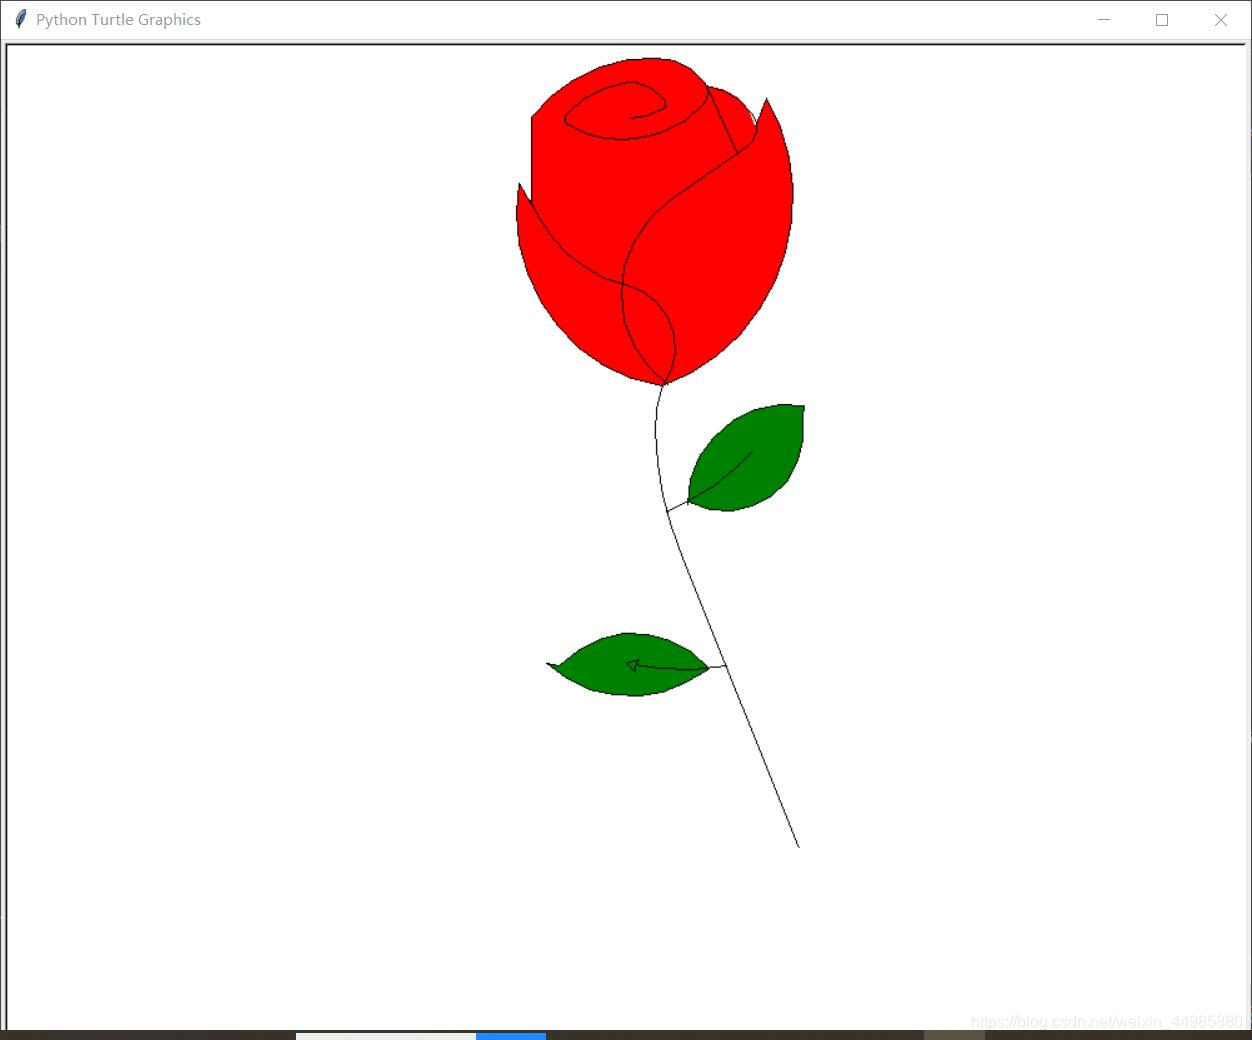
Task: Click the Python feather icon in the title bar
Action: coord(19,19)
